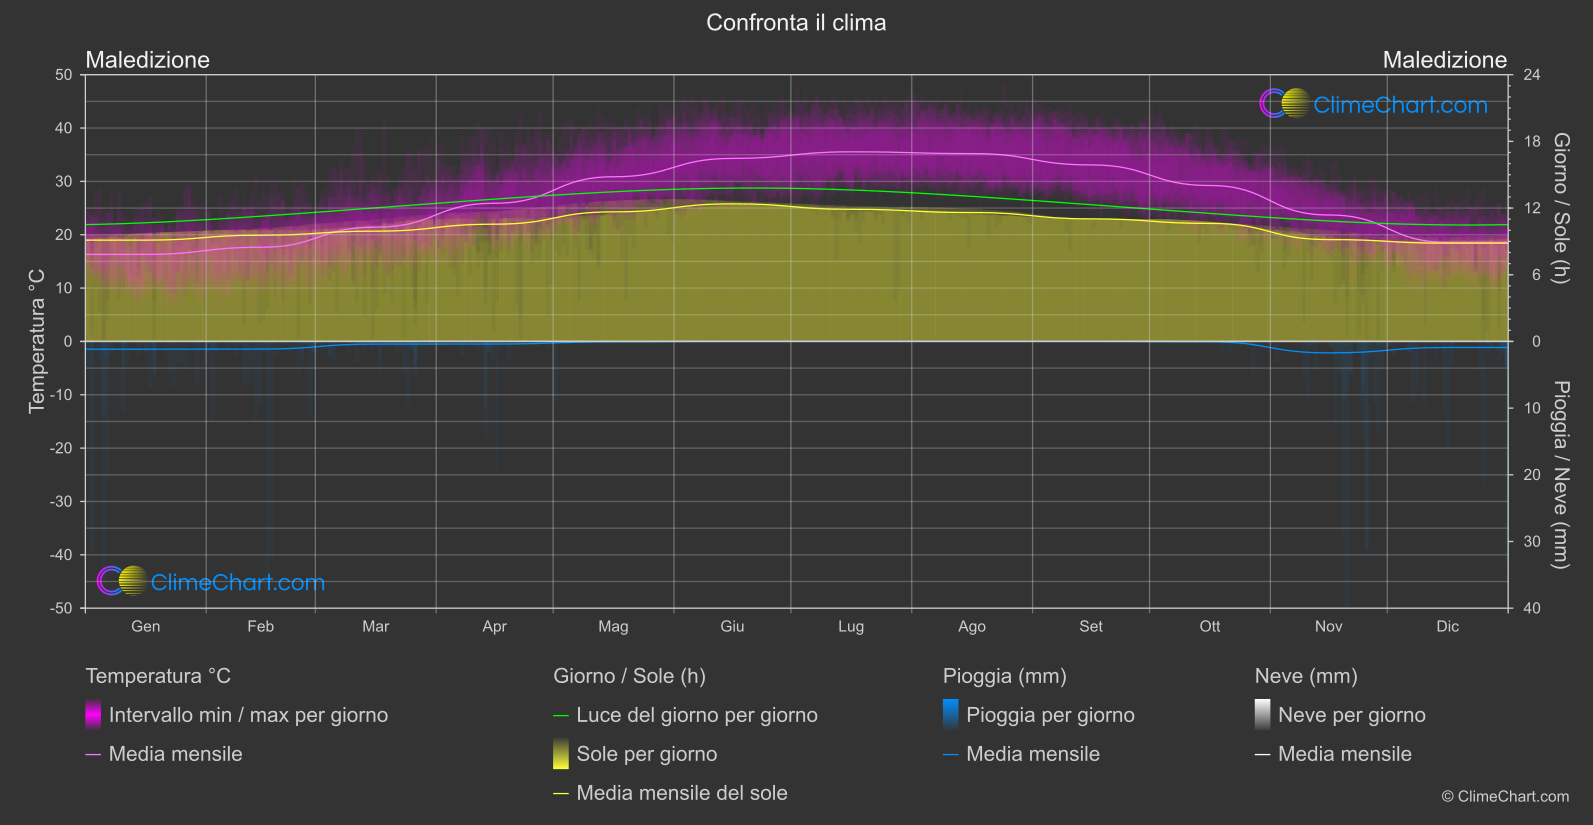The width and height of the screenshot is (1593, 825).
Task: Click the Lug month label on axis
Action: point(851,626)
